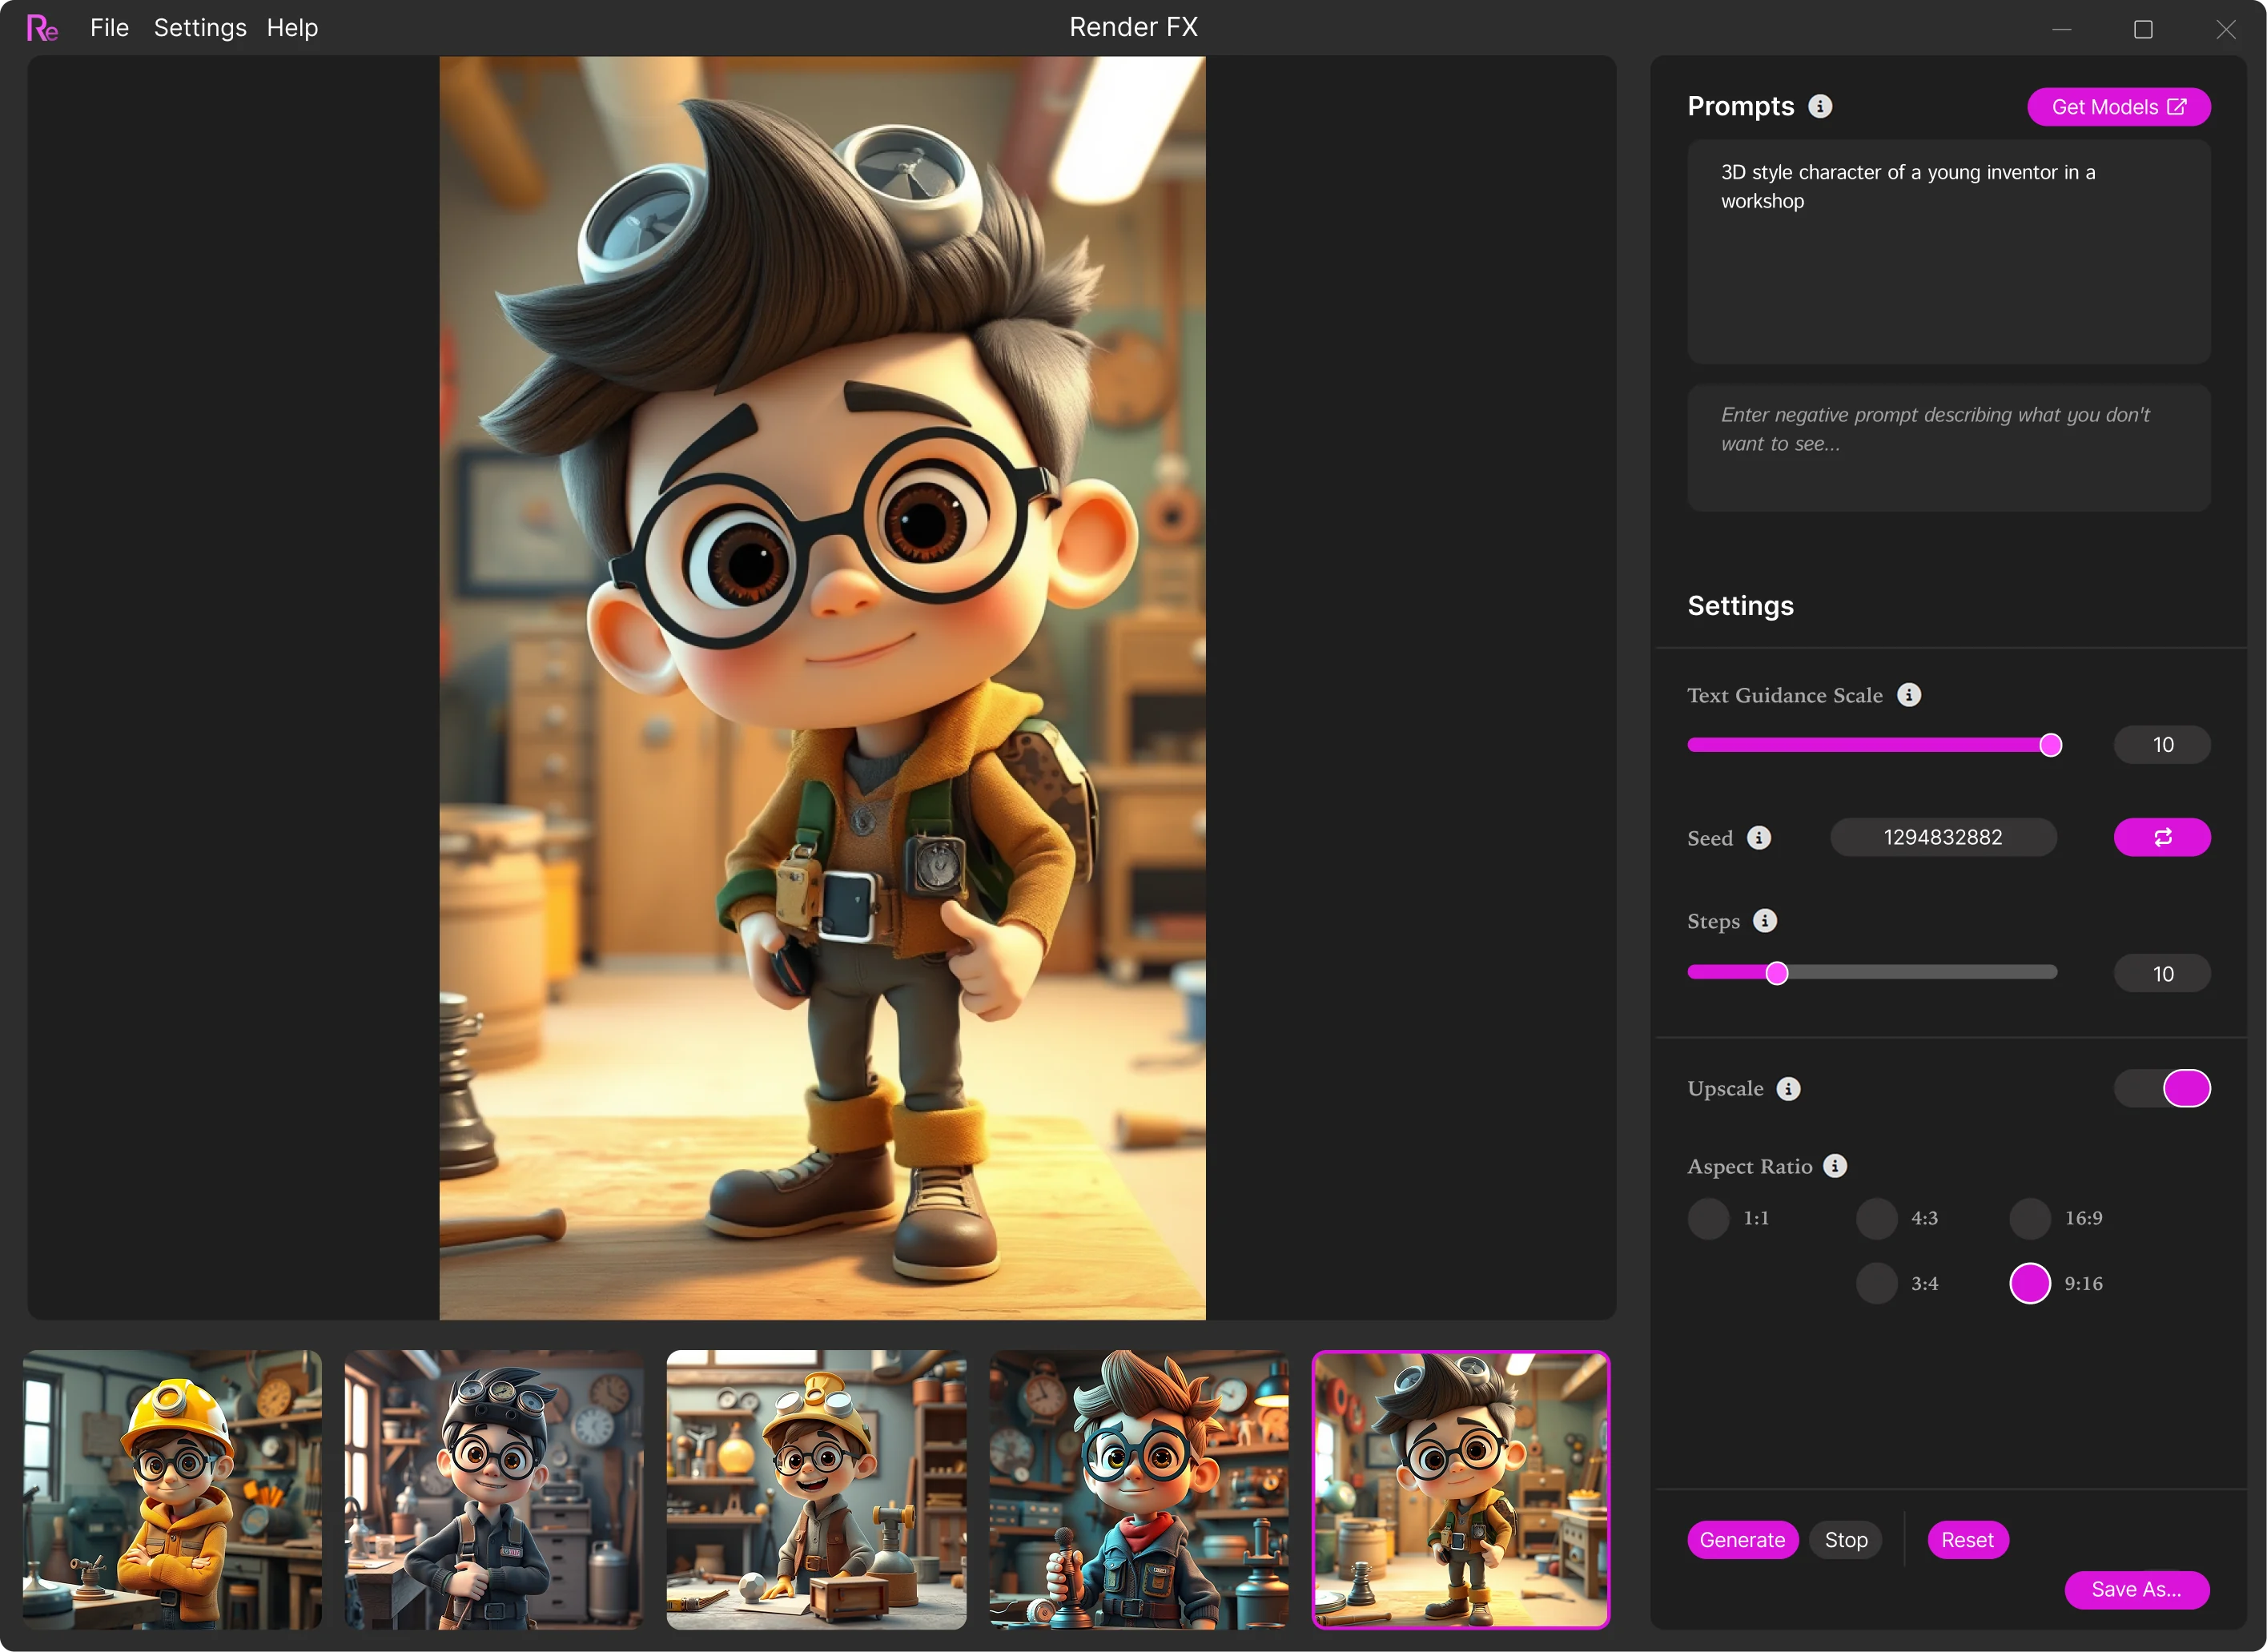The image size is (2267, 1652).
Task: Click the Steps info icon
Action: (1765, 921)
